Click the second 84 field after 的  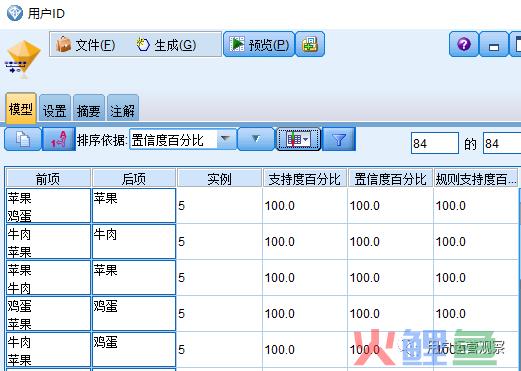(502, 143)
